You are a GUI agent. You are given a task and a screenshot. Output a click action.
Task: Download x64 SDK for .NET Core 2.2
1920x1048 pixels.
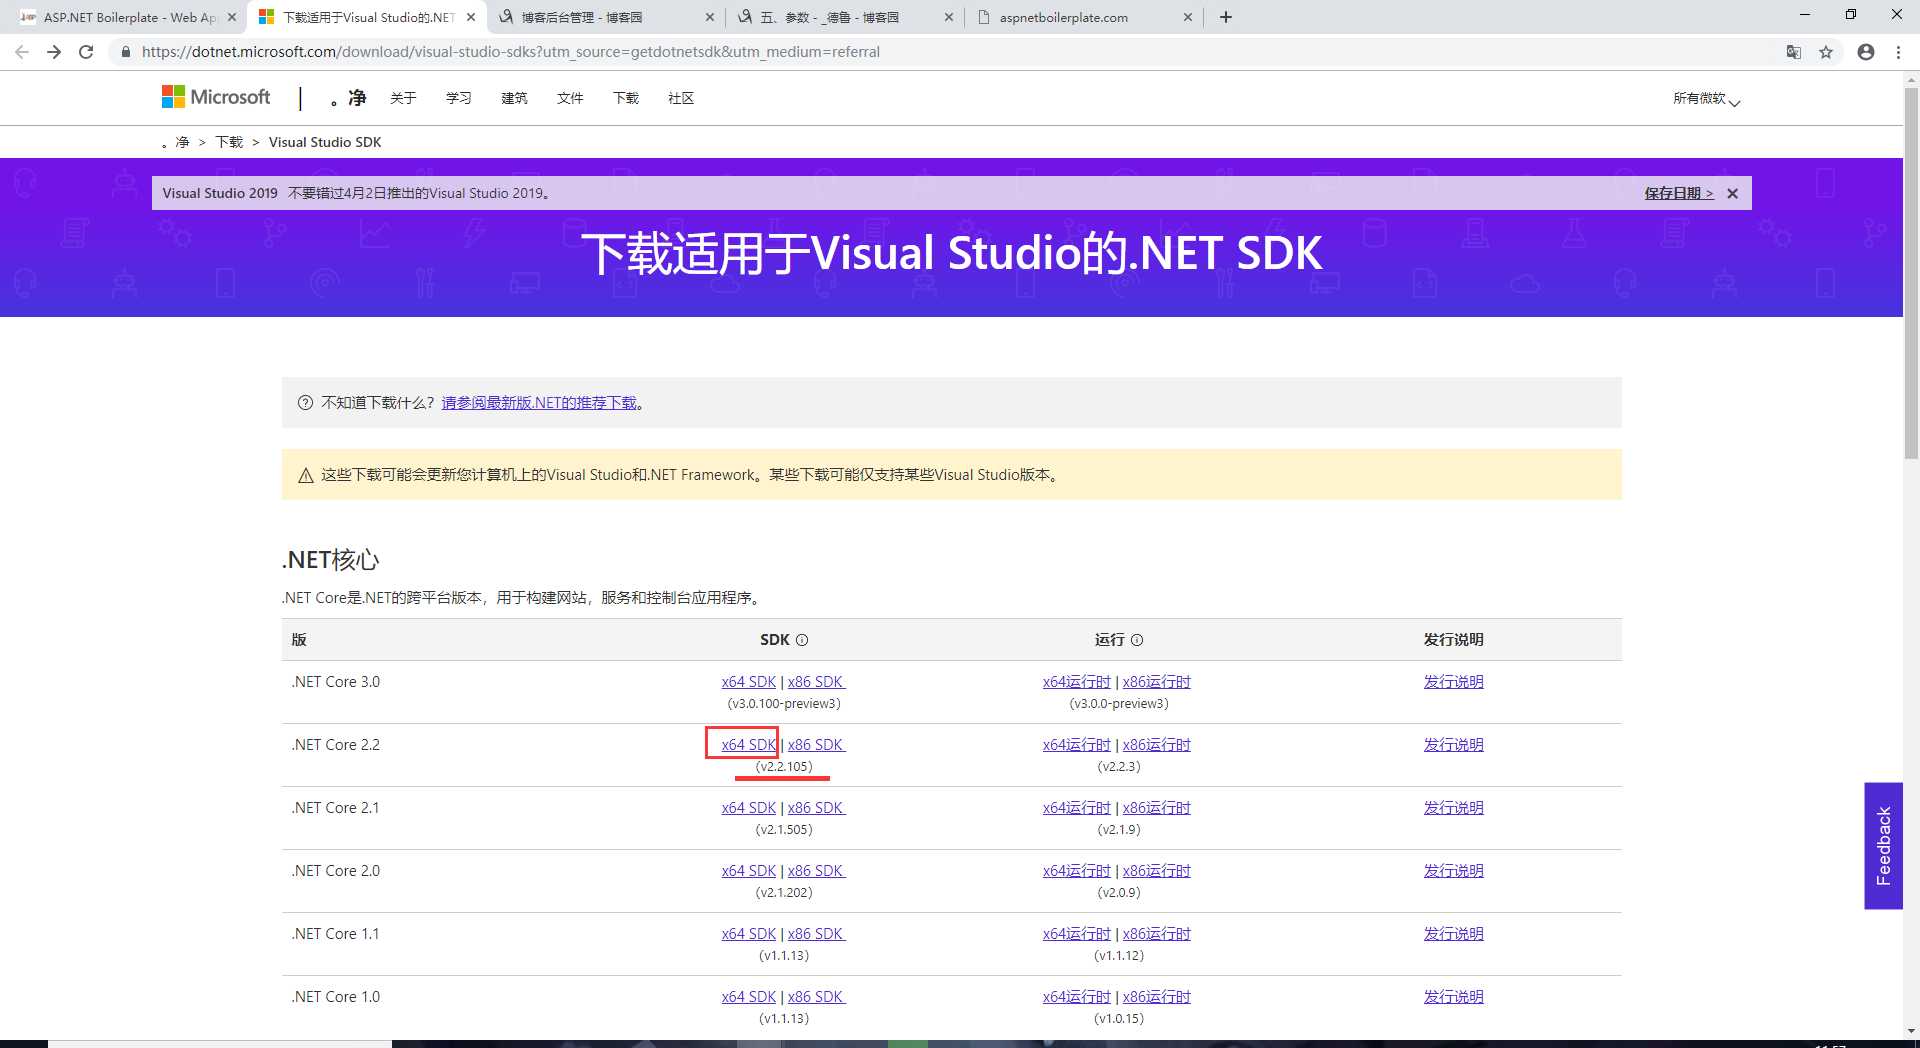[x=749, y=745]
